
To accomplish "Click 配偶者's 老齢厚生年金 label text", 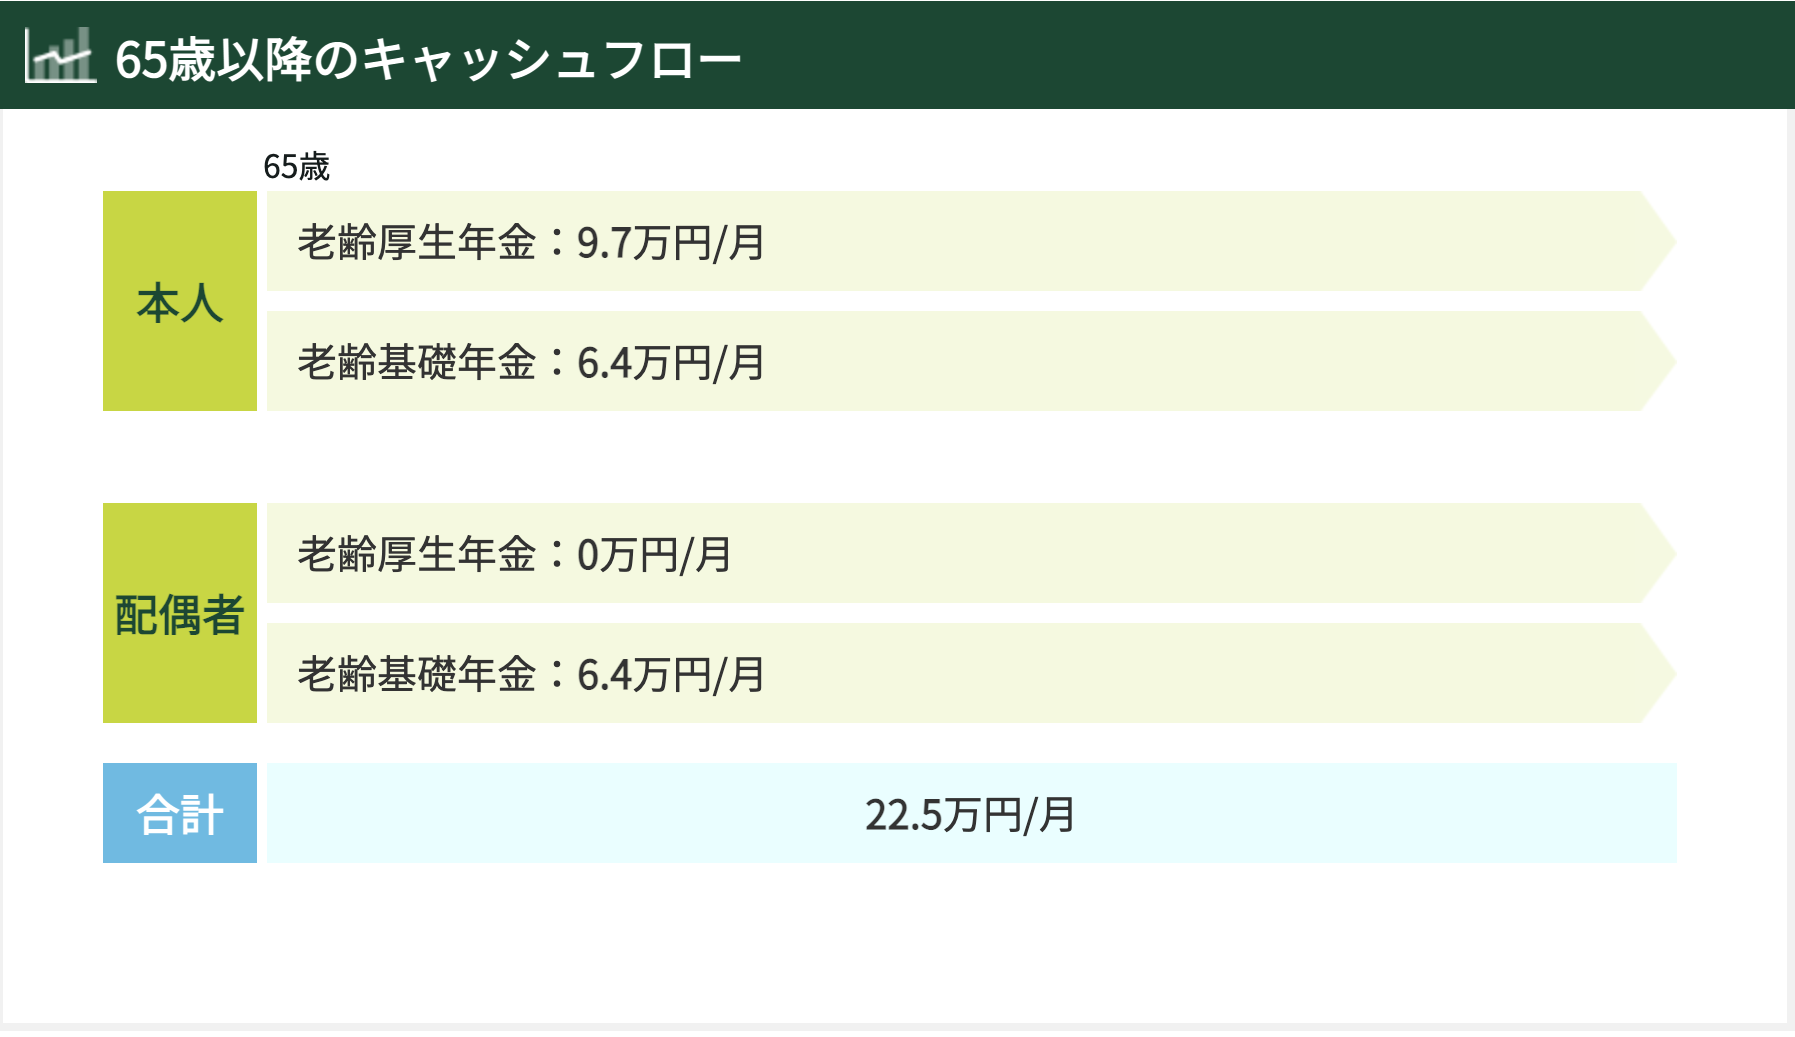I will pyautogui.click(x=417, y=555).
